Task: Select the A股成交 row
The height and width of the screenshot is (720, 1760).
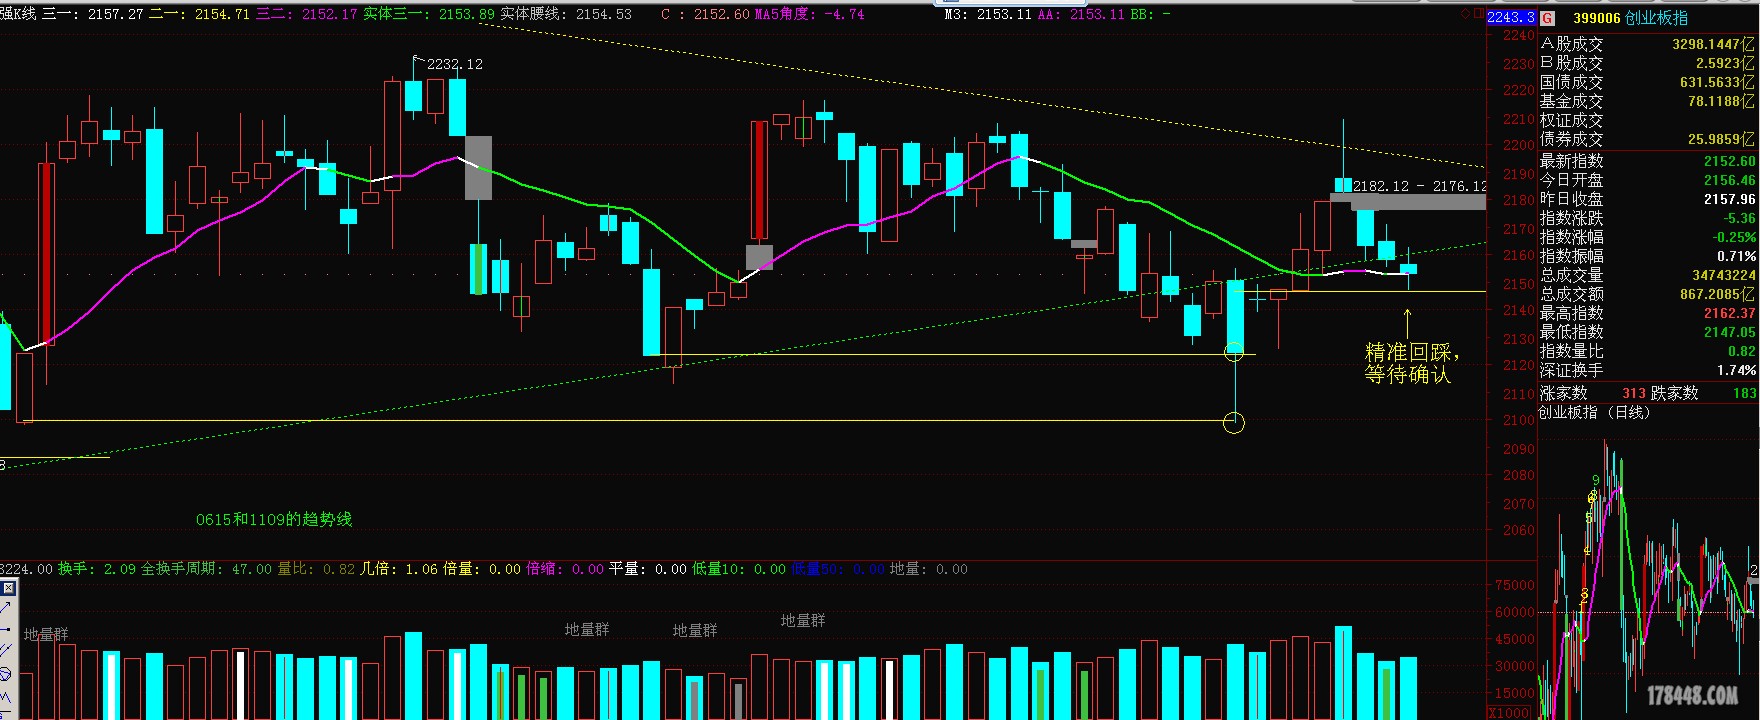Action: point(1648,44)
